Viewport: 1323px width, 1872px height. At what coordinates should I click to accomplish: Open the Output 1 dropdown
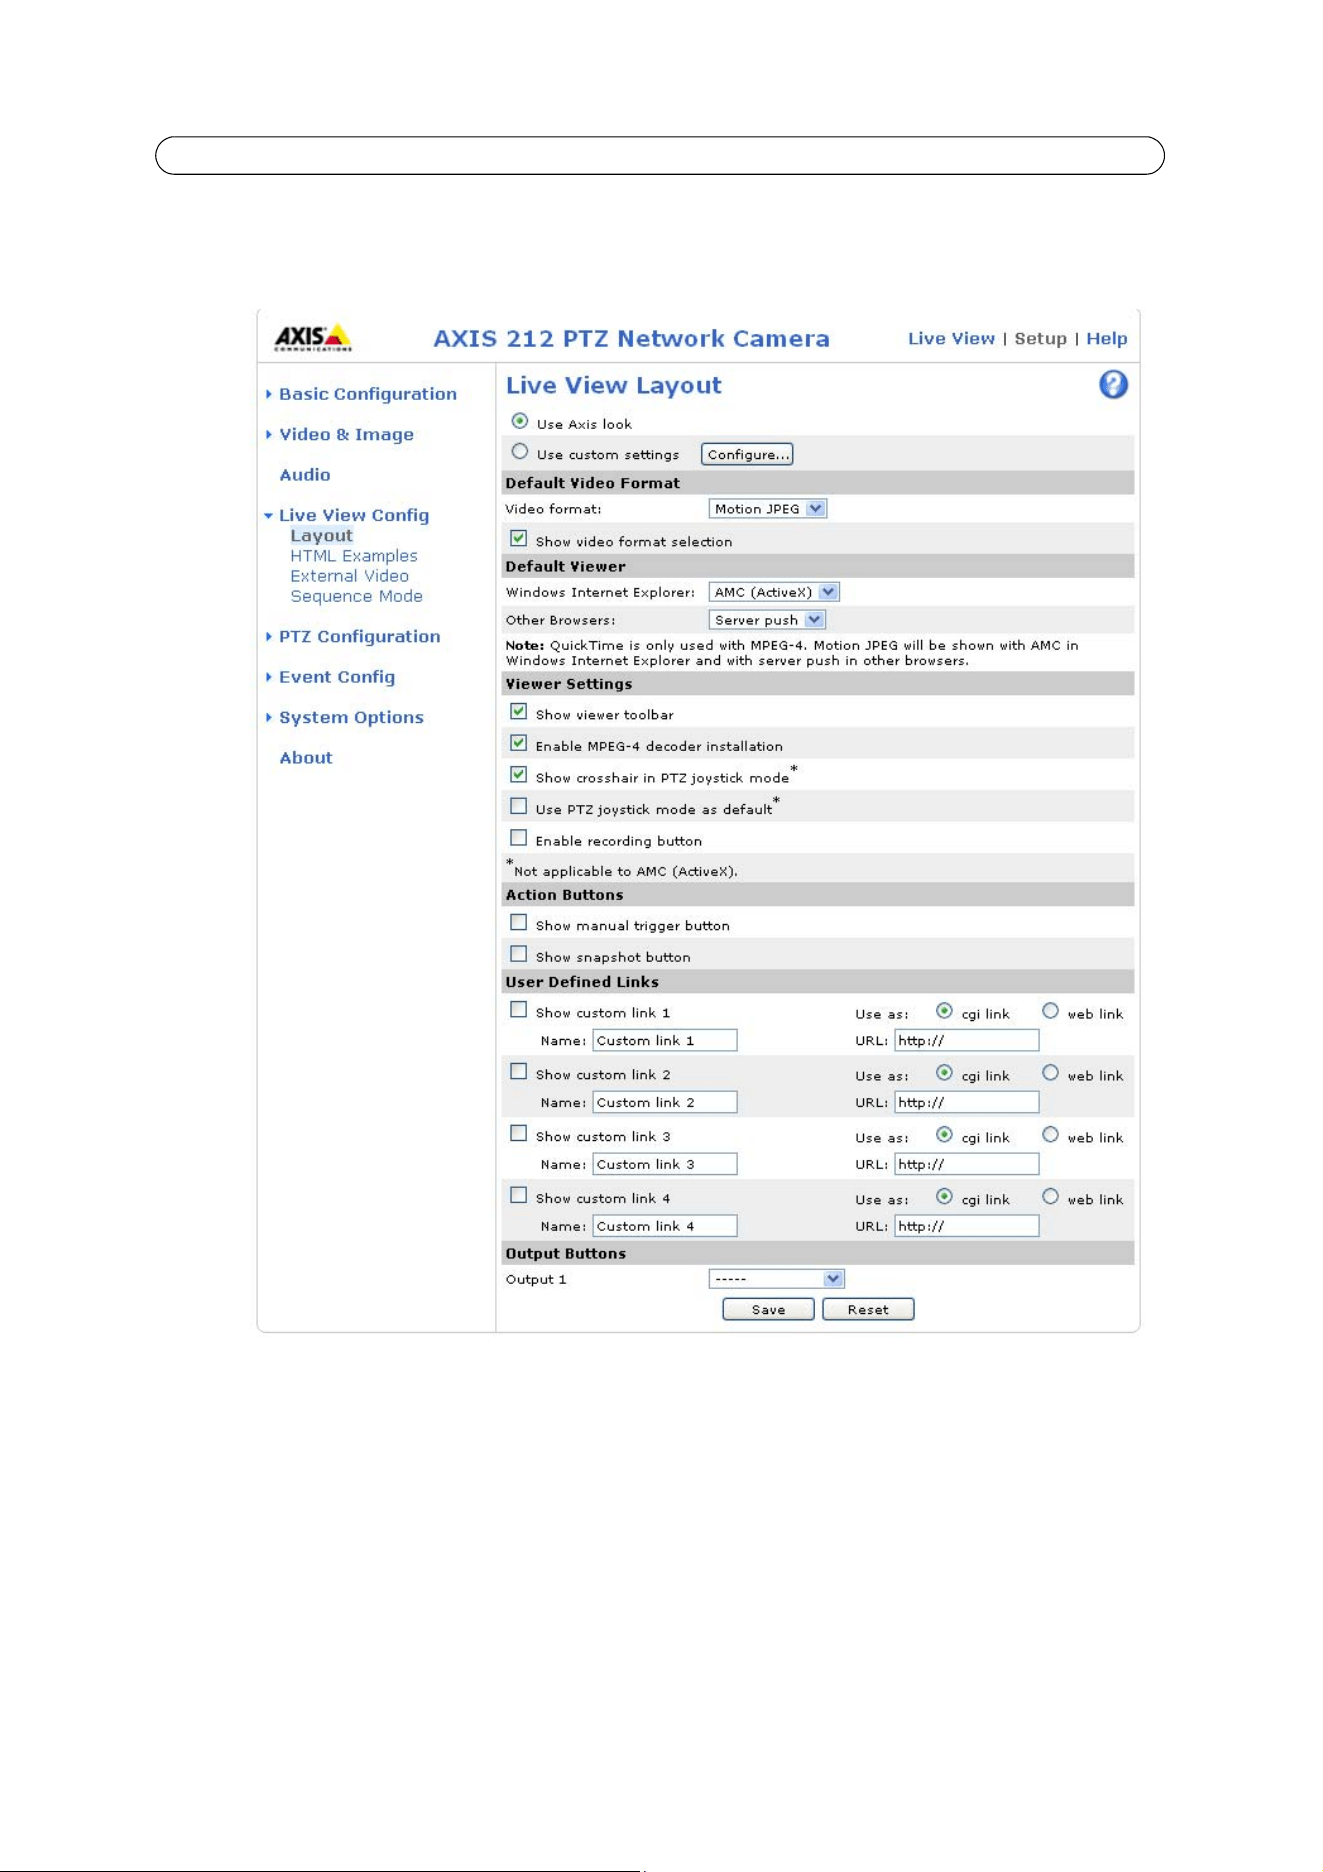coord(777,1279)
